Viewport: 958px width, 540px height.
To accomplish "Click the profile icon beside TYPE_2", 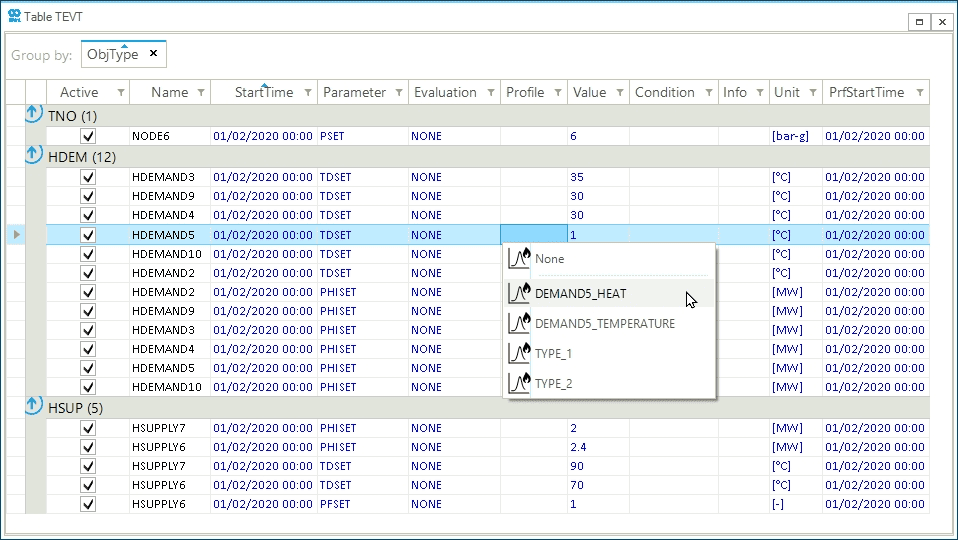I will [x=519, y=383].
